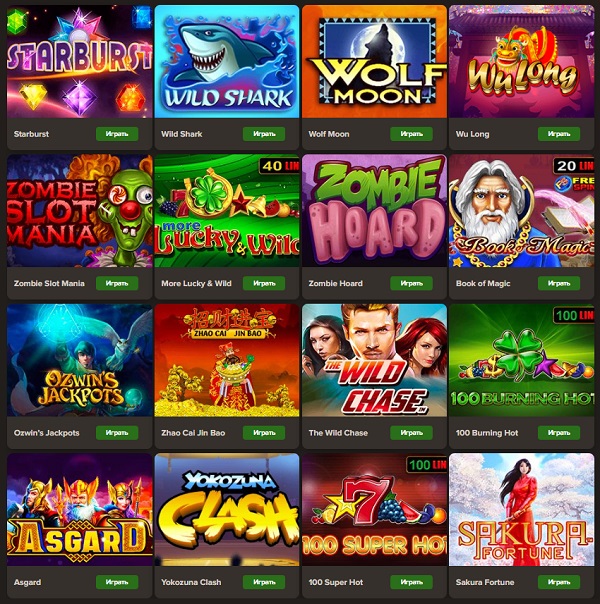This screenshot has width=600, height=604.
Task: Click the green play button for Starburst
Action: coord(117,134)
